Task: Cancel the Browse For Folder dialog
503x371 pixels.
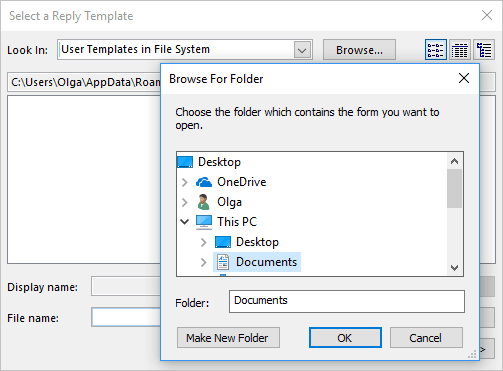Action: (426, 338)
